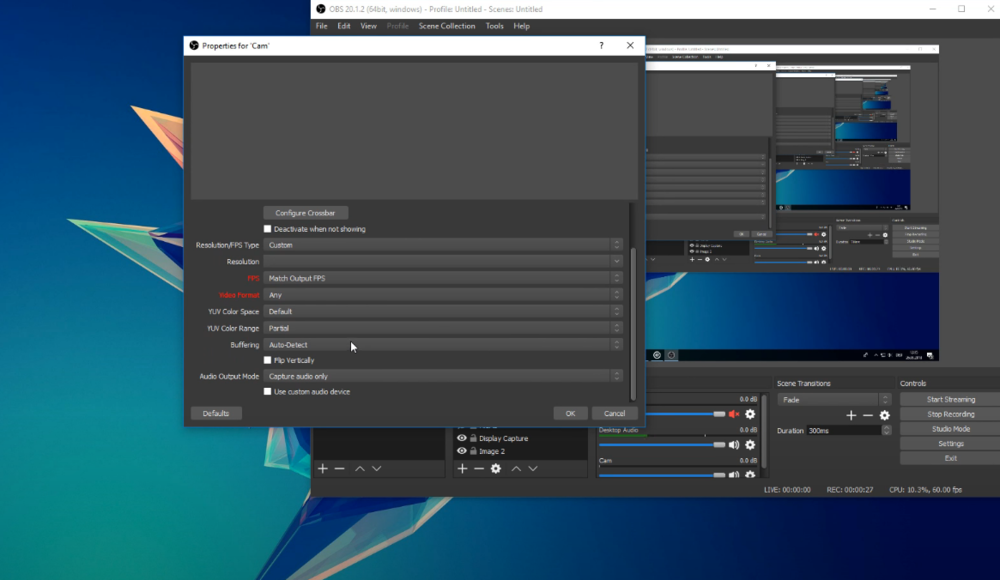Open the Fade transition dropdown
The image size is (1000, 580).
pos(833,399)
